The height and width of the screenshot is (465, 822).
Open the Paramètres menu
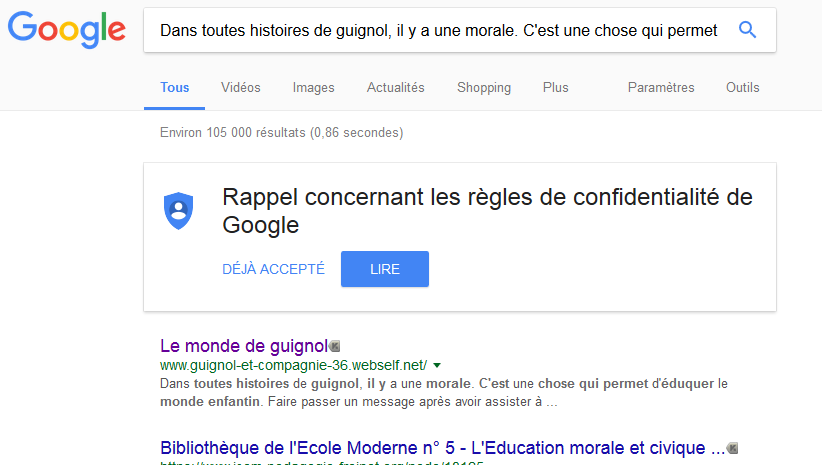[661, 88]
